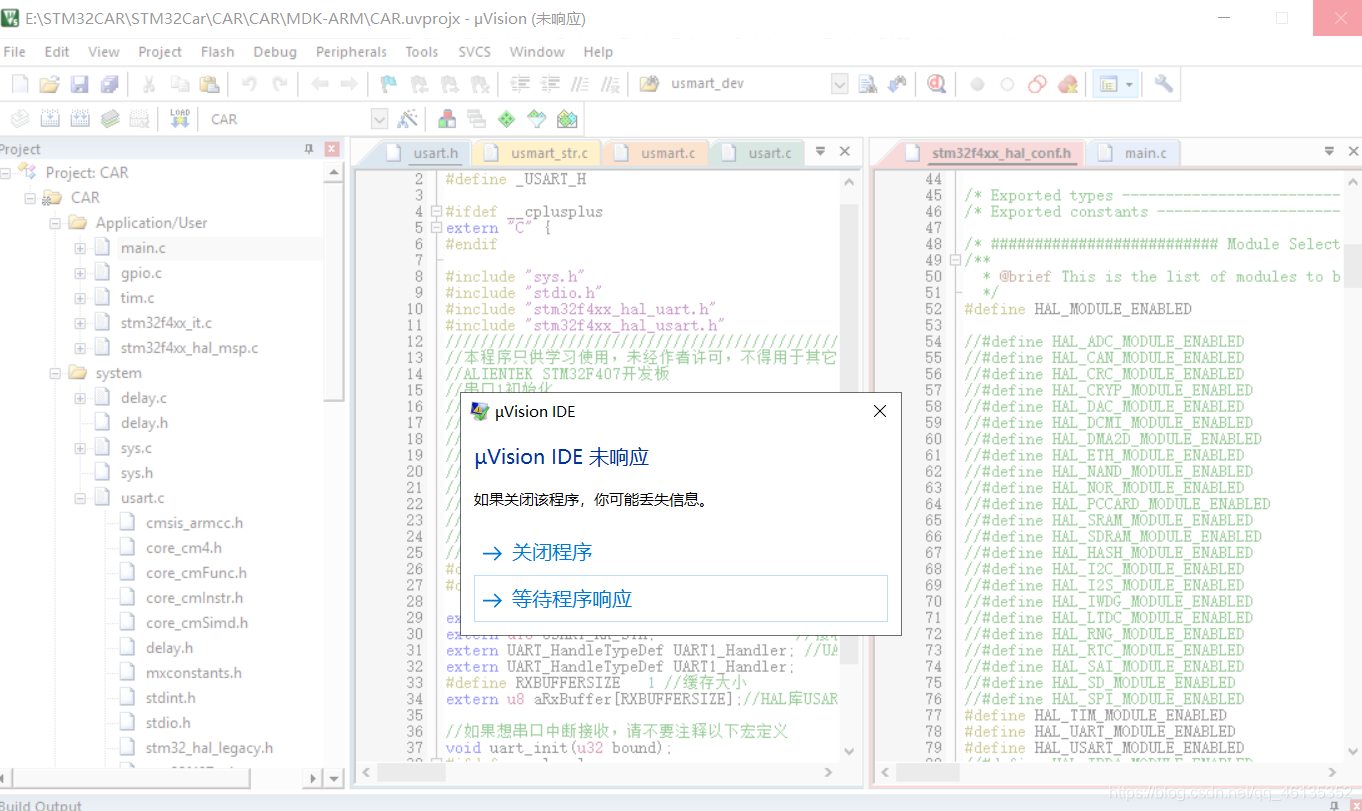Switch to the usmart.c tab

coord(657,153)
